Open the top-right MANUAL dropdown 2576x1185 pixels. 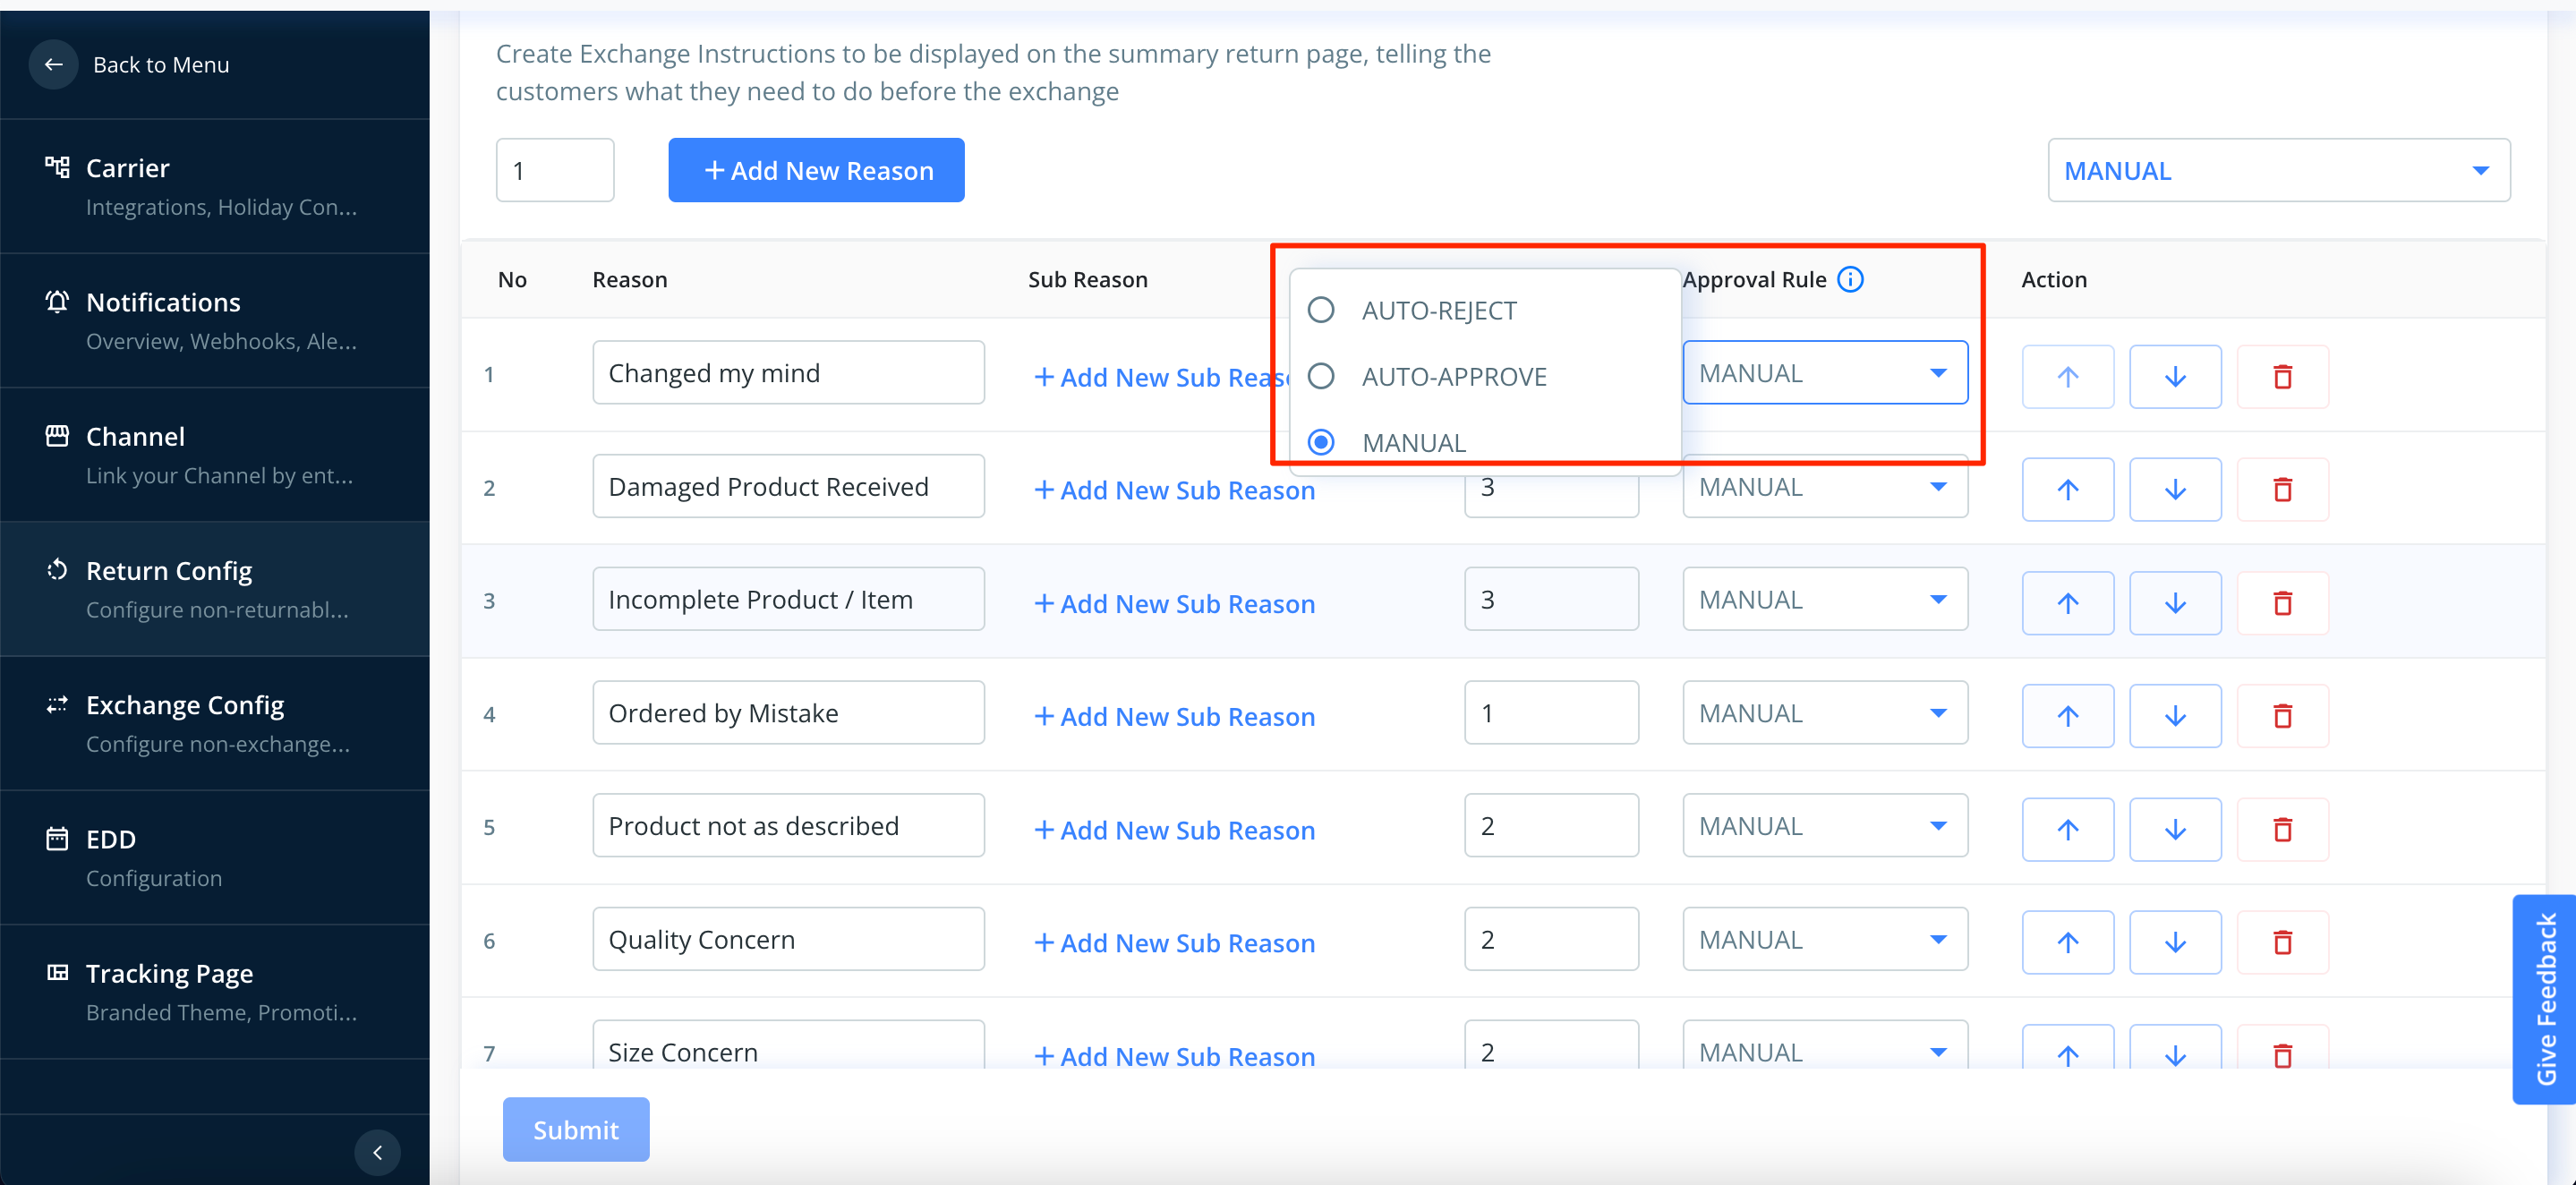point(2278,170)
